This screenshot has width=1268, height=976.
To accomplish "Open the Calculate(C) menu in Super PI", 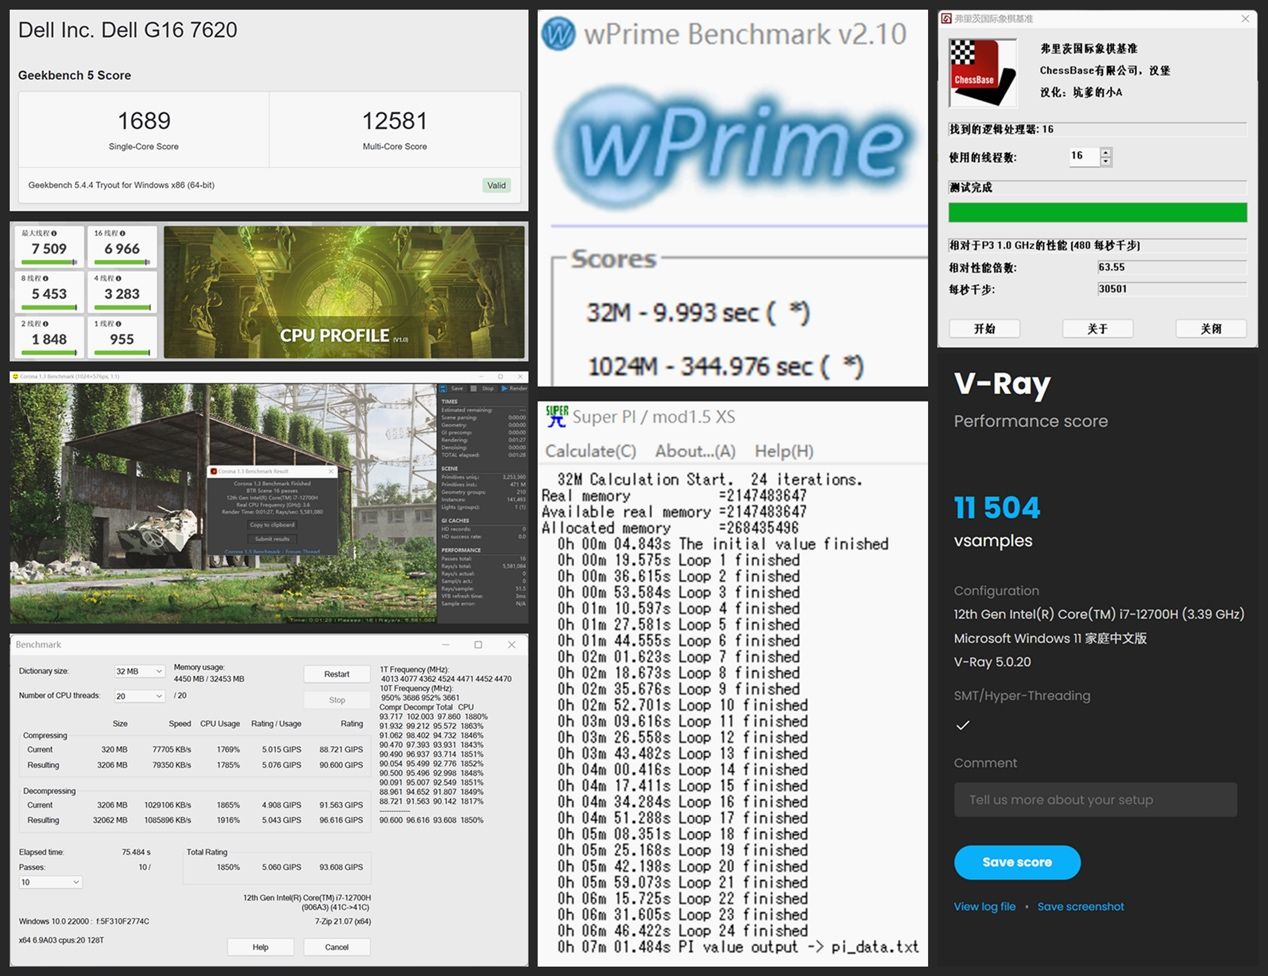I will [590, 451].
